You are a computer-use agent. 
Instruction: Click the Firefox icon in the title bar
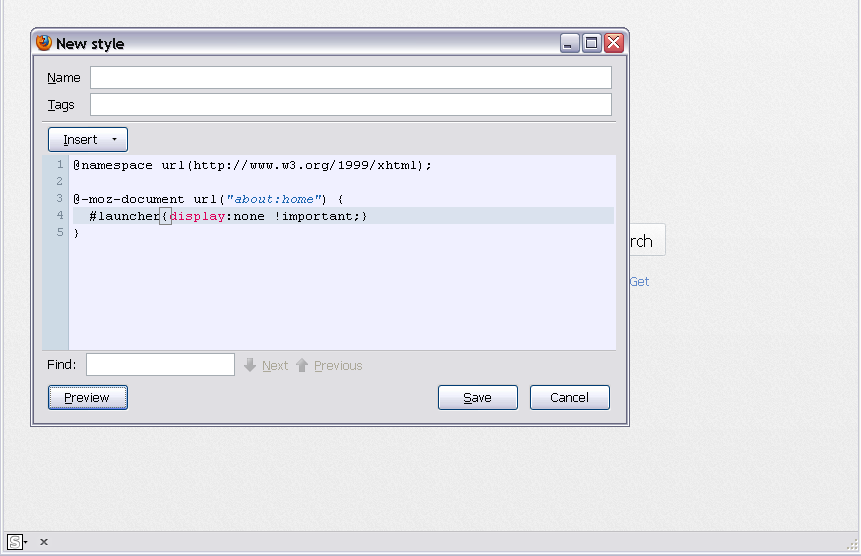pyautogui.click(x=44, y=43)
